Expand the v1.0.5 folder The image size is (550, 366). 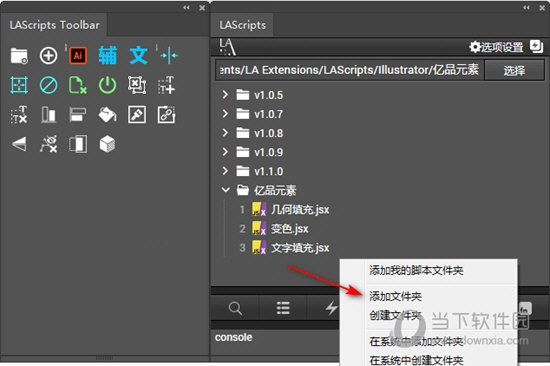coord(225,95)
